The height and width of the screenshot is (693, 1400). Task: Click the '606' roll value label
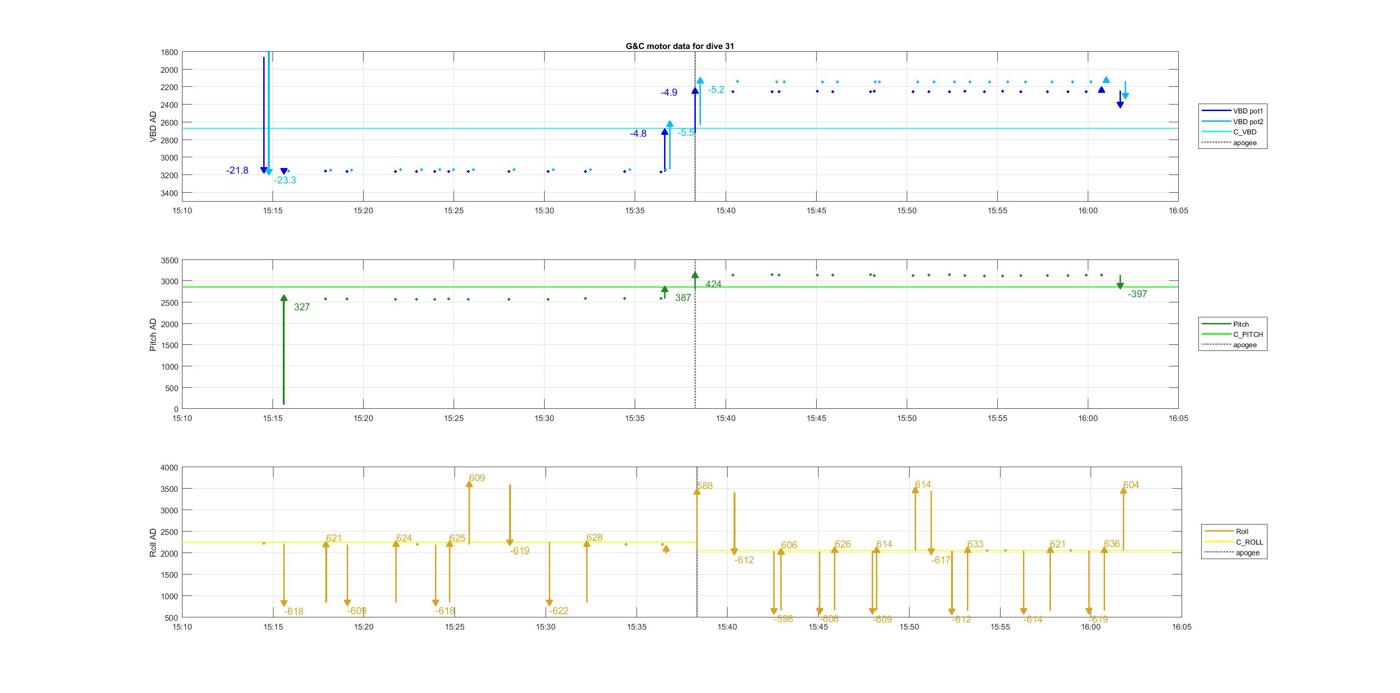(x=790, y=545)
